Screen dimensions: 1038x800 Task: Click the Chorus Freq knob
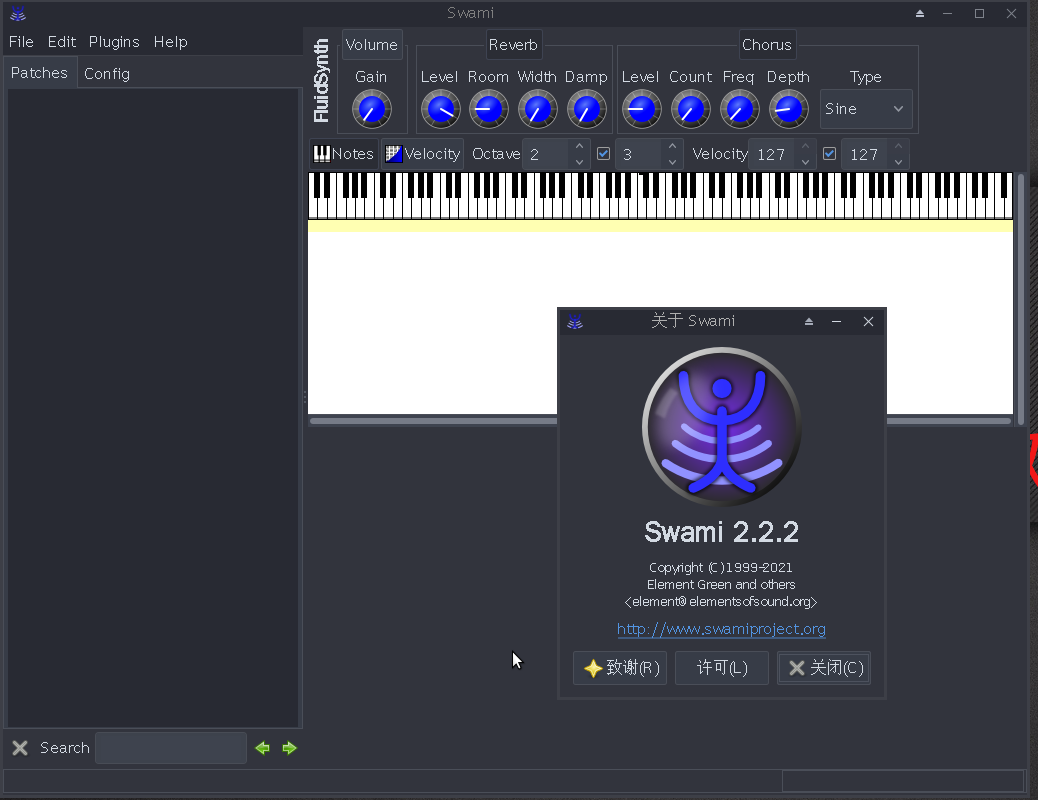739,109
